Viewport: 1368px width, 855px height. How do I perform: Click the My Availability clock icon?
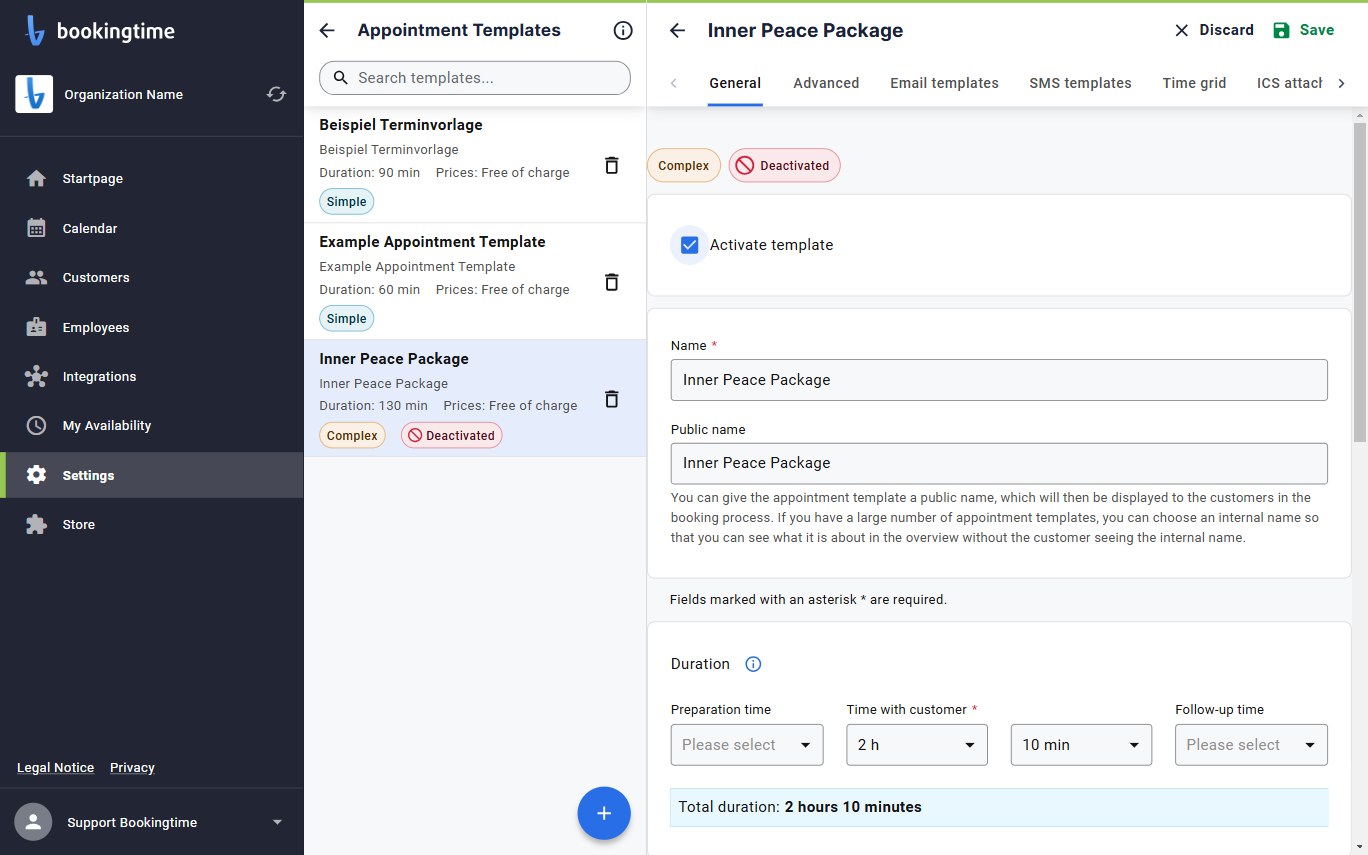36,425
